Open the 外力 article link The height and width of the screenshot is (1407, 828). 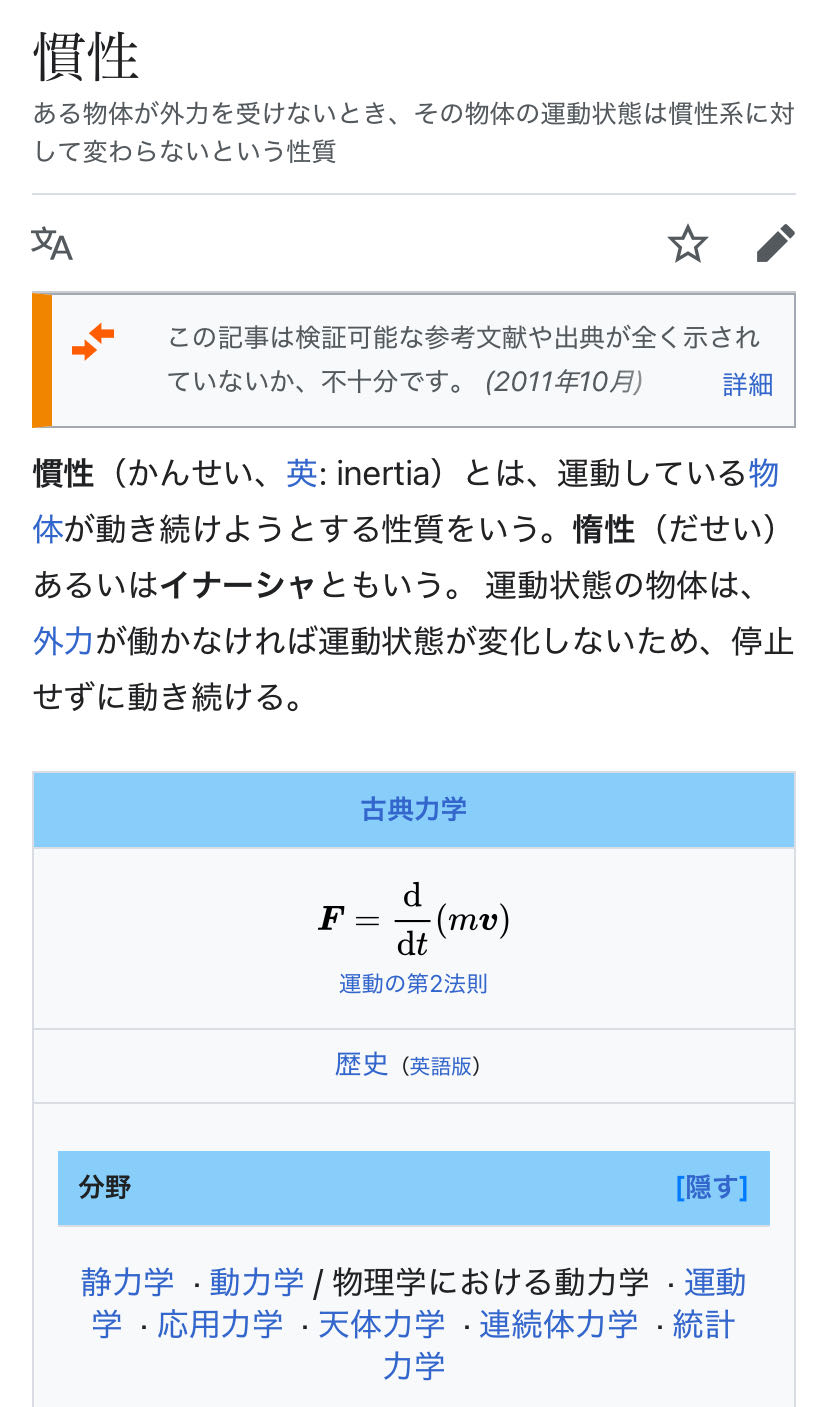63,641
